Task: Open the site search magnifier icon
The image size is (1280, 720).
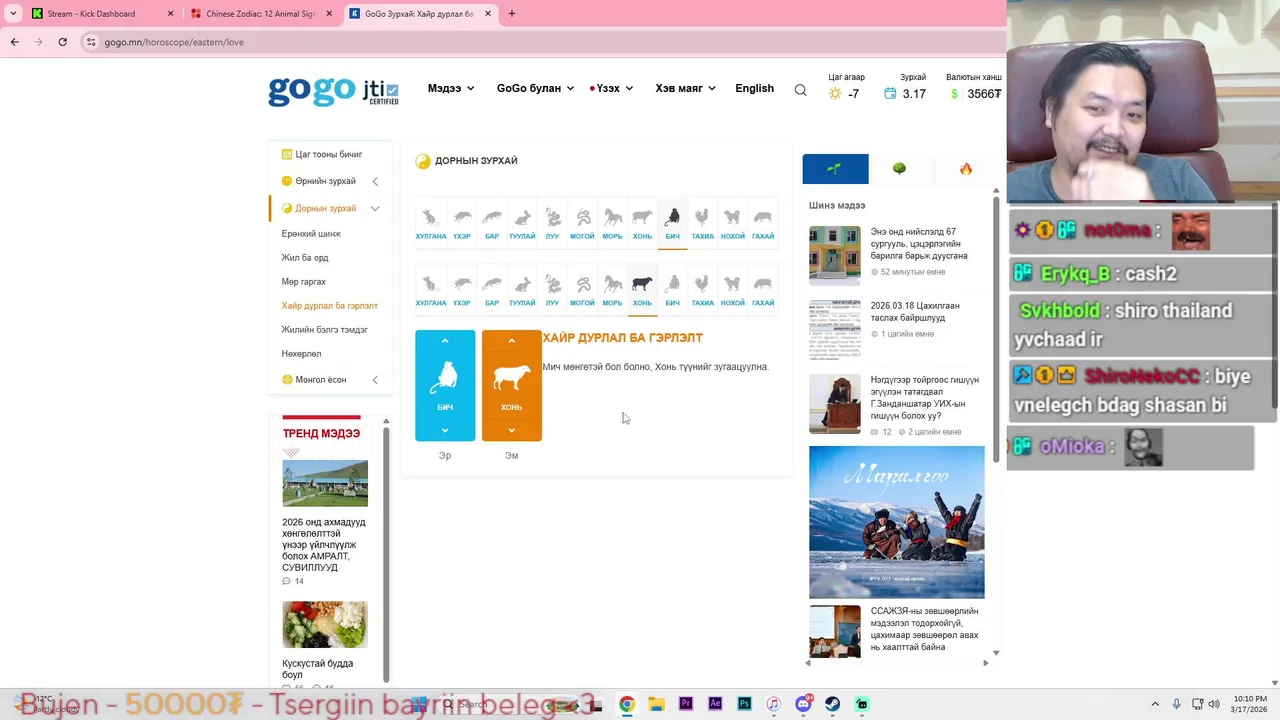Action: click(800, 90)
